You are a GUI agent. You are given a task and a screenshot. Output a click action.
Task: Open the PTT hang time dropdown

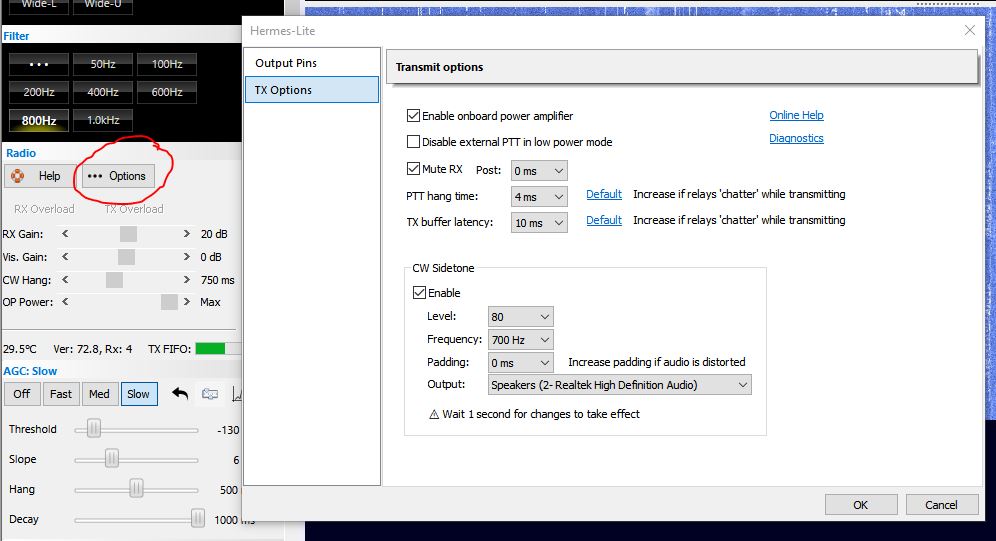tap(539, 196)
